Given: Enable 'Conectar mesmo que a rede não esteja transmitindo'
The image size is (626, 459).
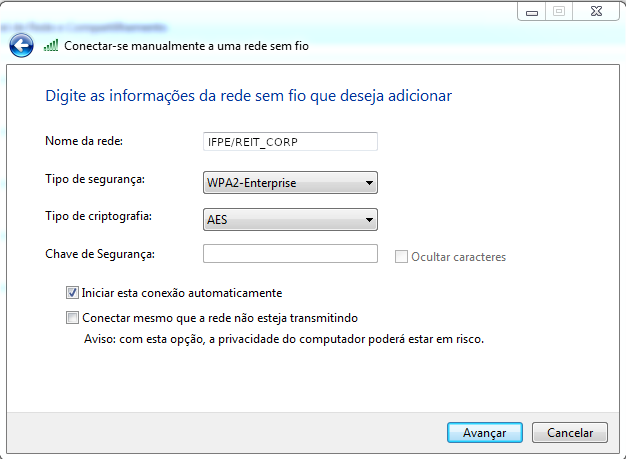Looking at the screenshot, I should [72, 318].
